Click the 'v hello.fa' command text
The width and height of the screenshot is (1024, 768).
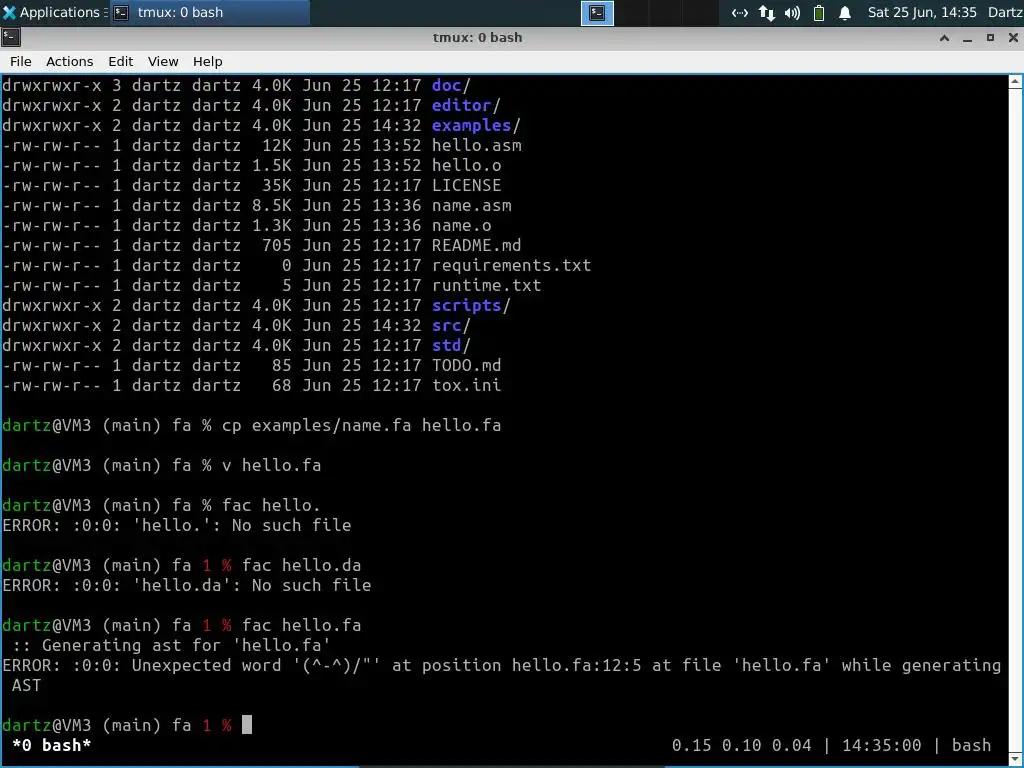click(272, 465)
